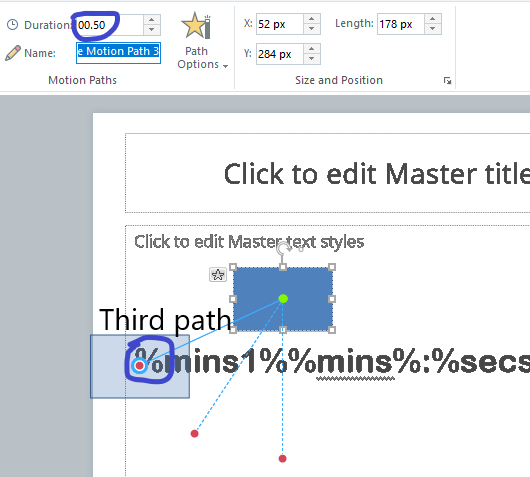Click the Third path text label
The height and width of the screenshot is (477, 530).
pos(165,320)
